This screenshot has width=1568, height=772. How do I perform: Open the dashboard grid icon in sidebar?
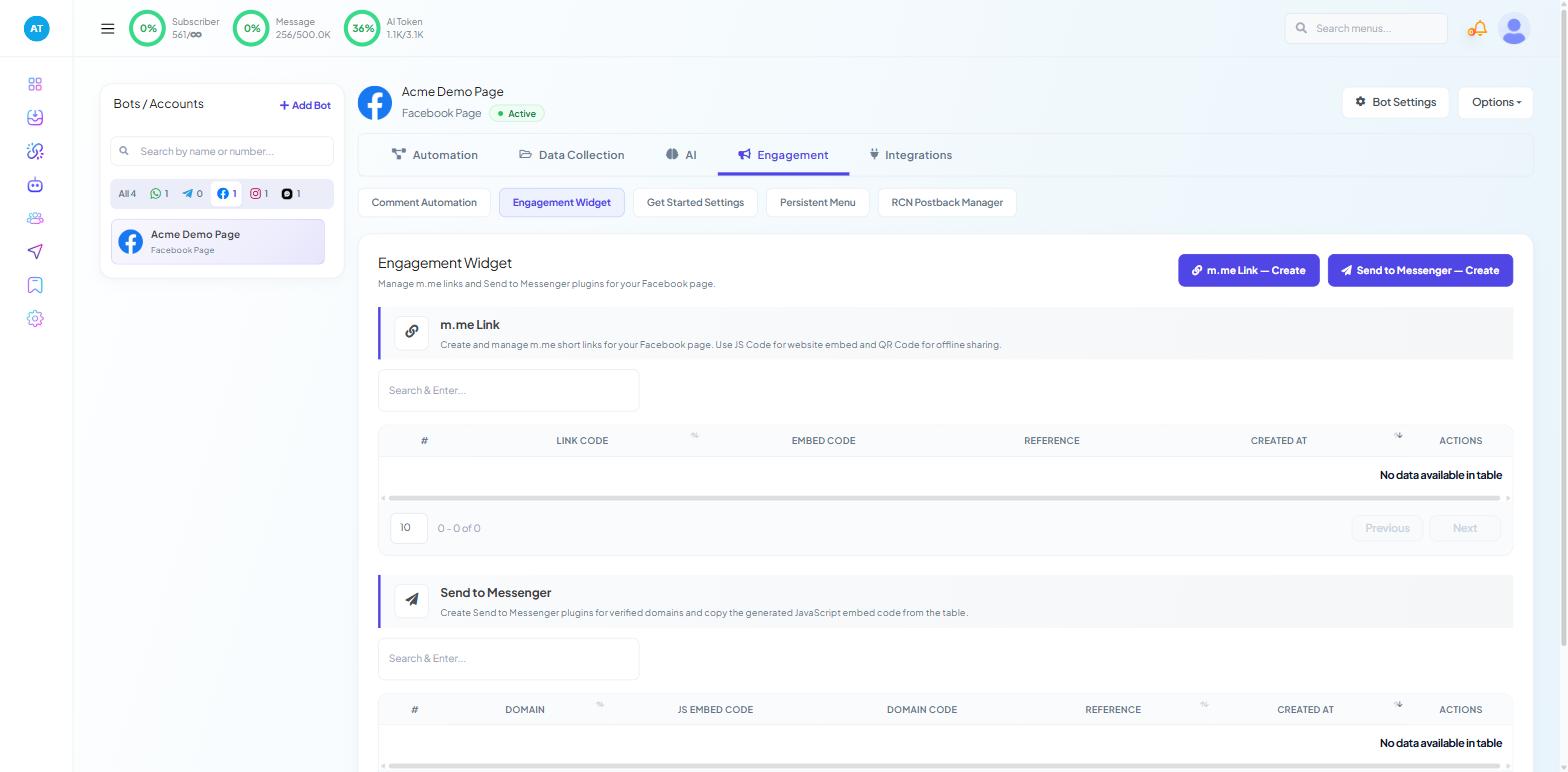pos(35,84)
